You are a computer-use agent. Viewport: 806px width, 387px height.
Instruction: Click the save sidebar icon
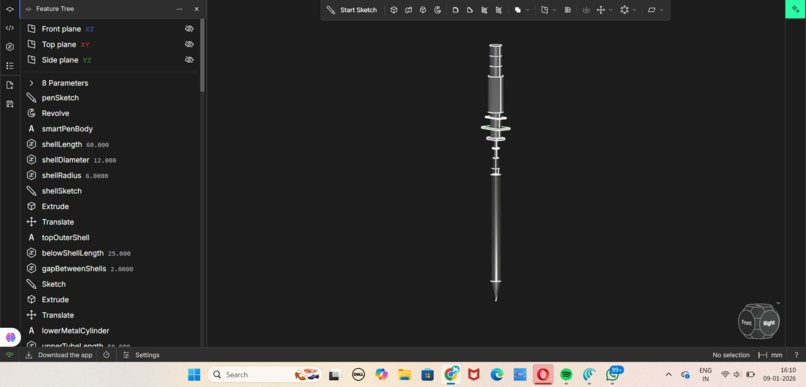click(x=9, y=104)
